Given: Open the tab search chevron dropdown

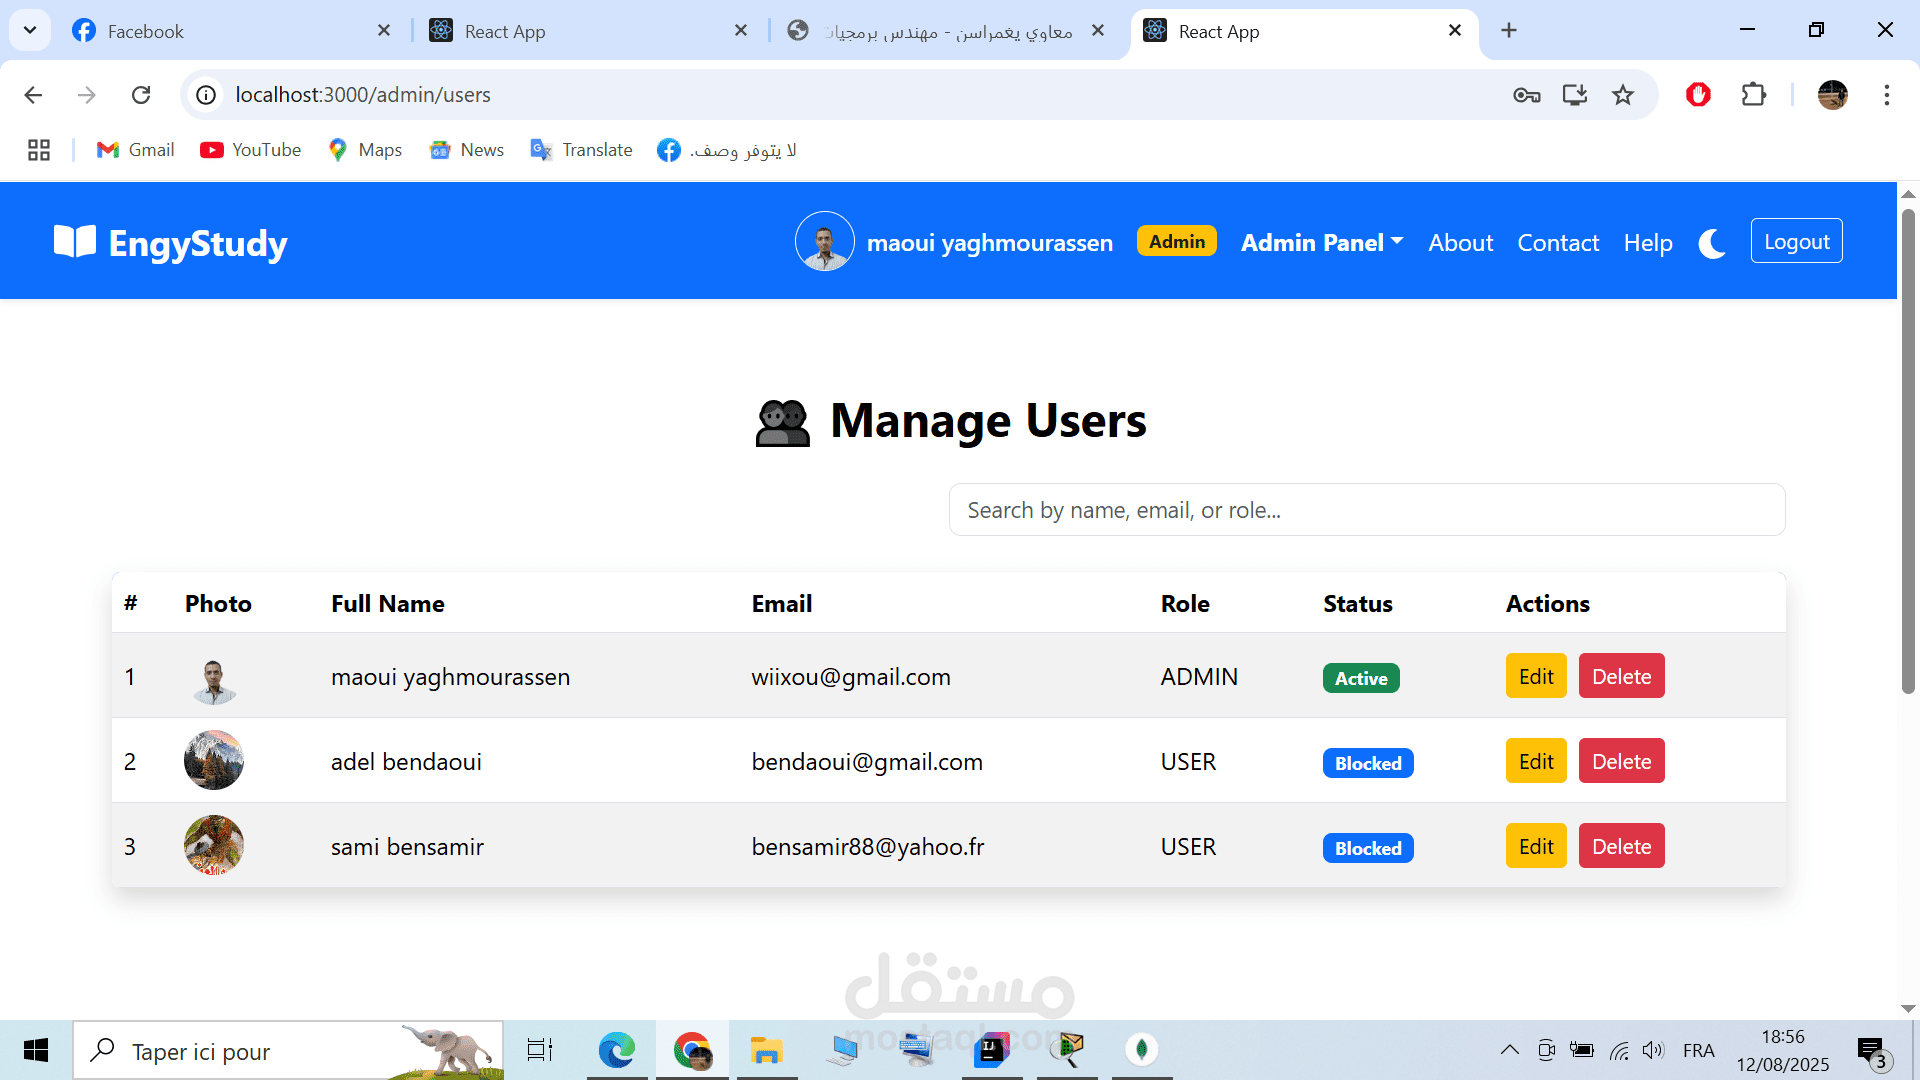Looking at the screenshot, I should point(30,30).
